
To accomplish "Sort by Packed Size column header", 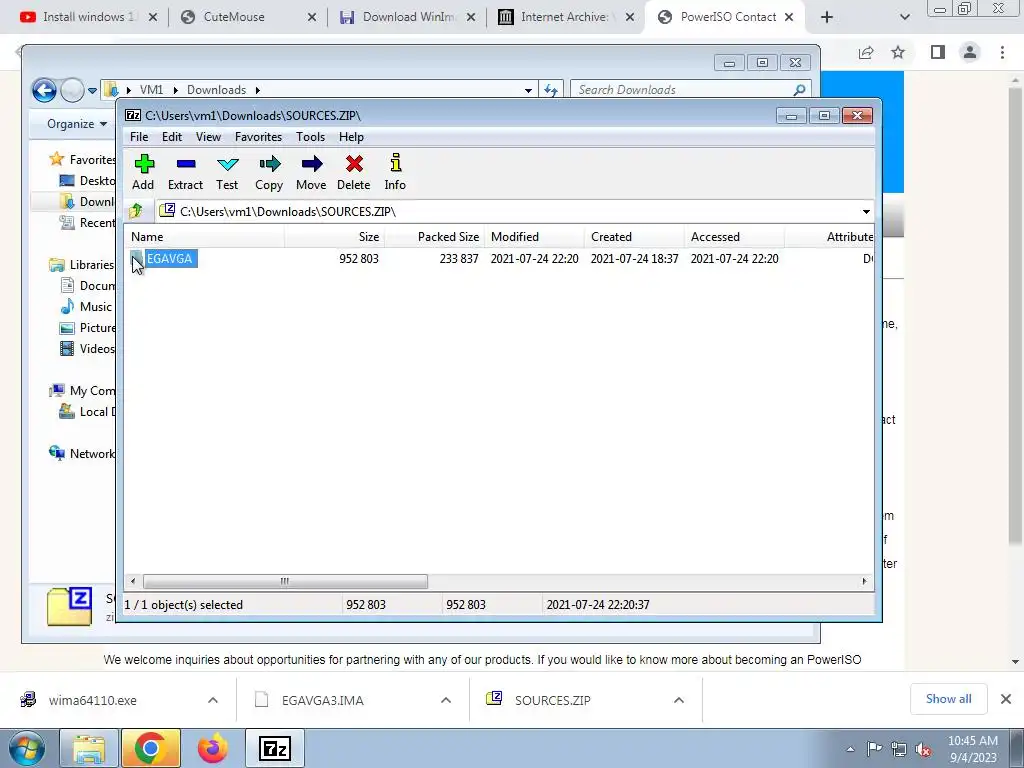I will 434,237.
